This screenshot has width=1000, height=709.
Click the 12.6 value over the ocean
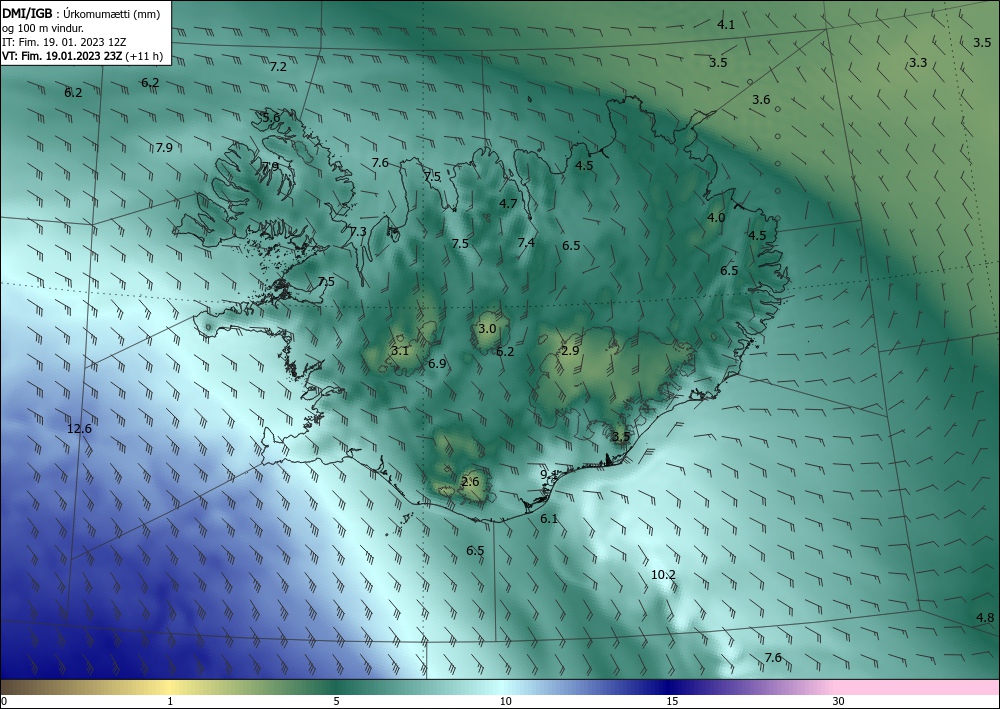(x=79, y=428)
